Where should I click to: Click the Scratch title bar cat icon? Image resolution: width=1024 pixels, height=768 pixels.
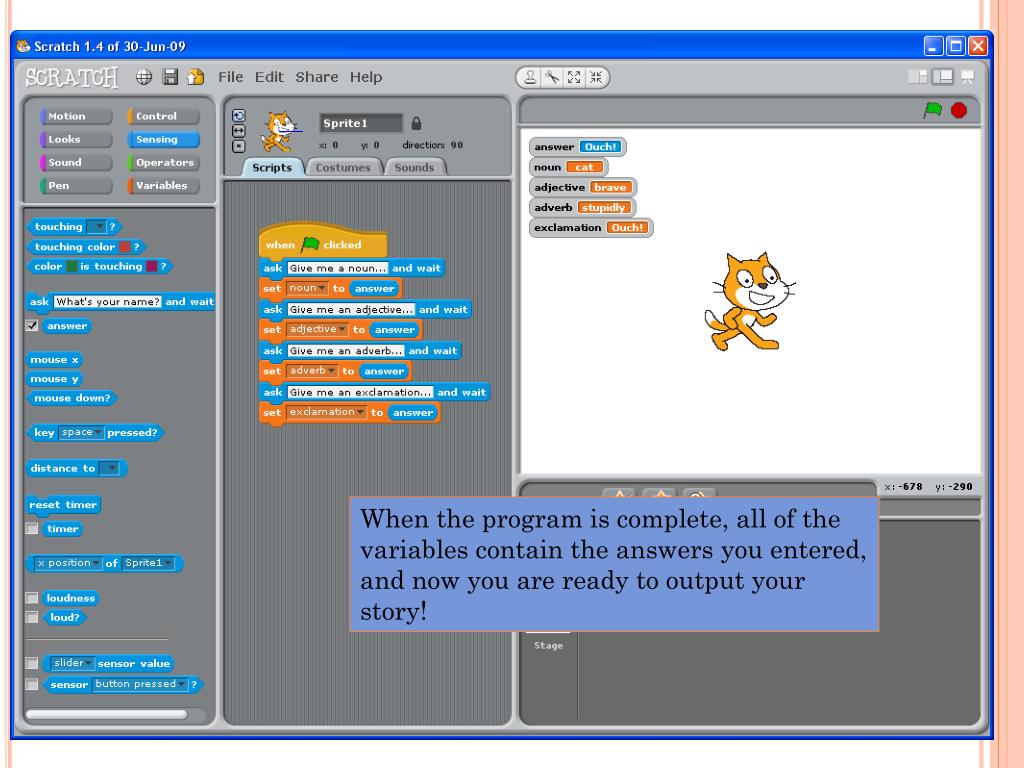(x=24, y=46)
